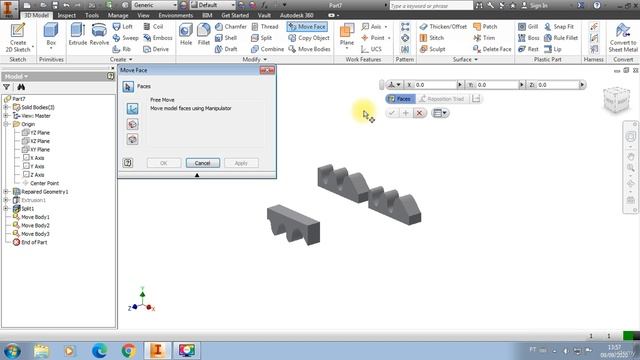
Task: Create a work Plane
Action: click(x=347, y=36)
